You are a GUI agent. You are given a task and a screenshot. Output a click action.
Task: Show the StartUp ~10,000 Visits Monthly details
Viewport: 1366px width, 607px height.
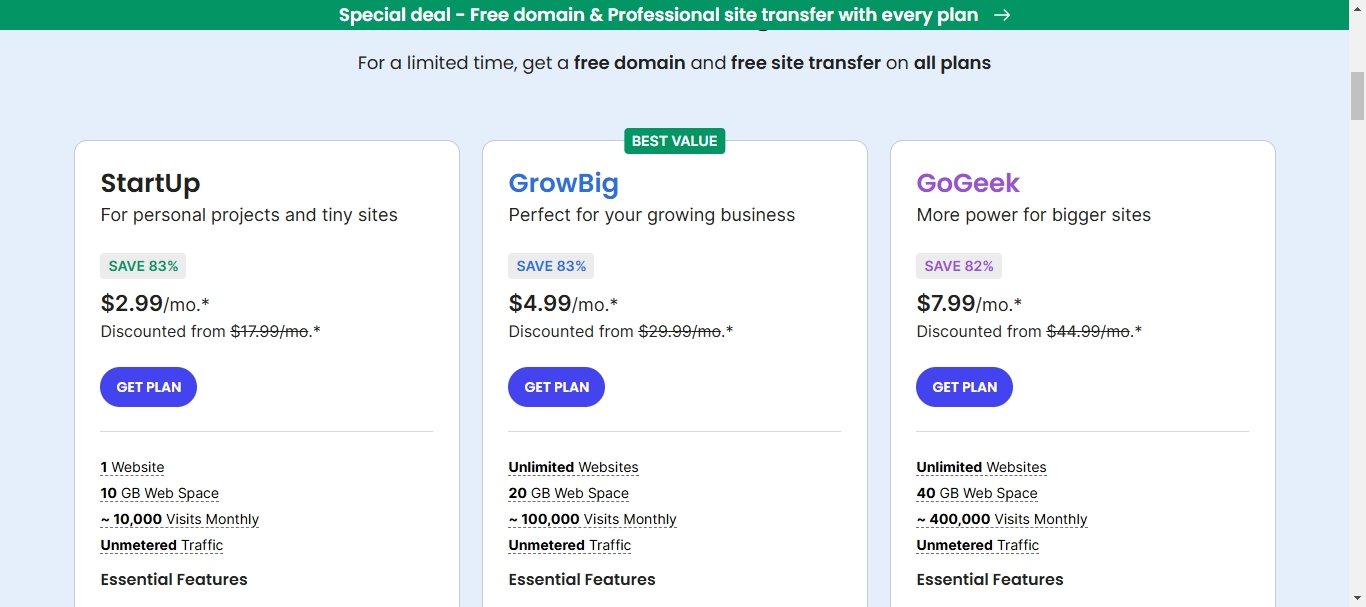pyautogui.click(x=179, y=519)
